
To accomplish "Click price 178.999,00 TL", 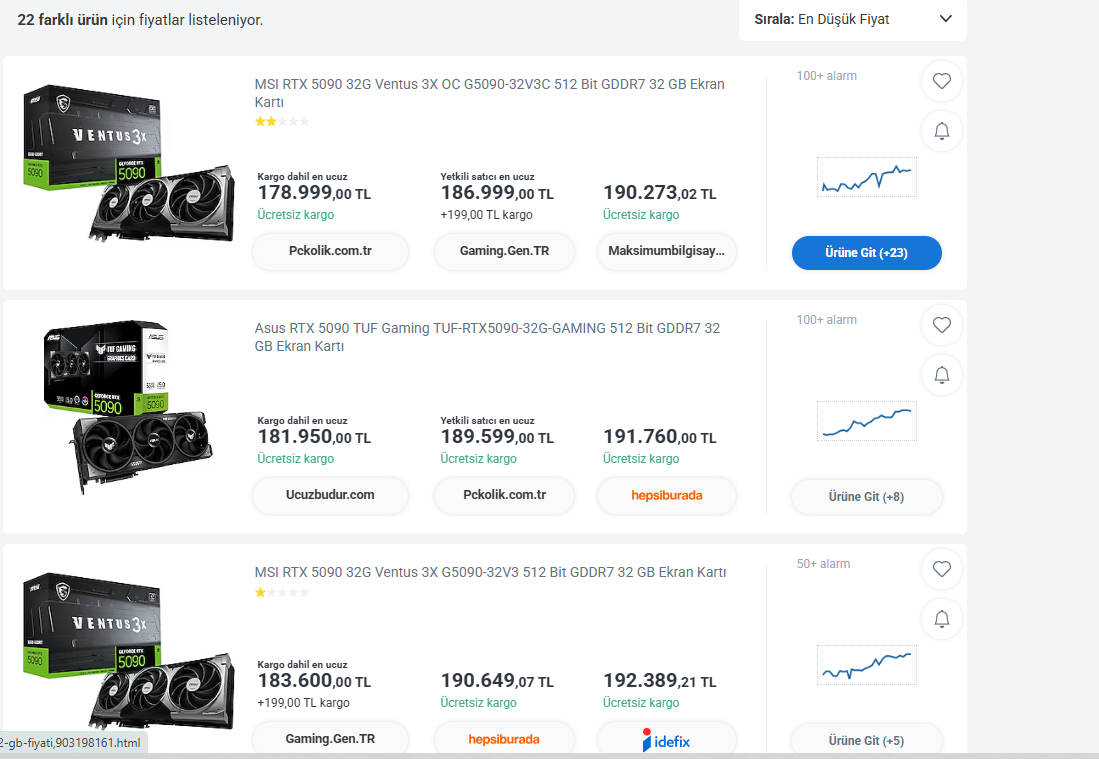I will coord(314,193).
